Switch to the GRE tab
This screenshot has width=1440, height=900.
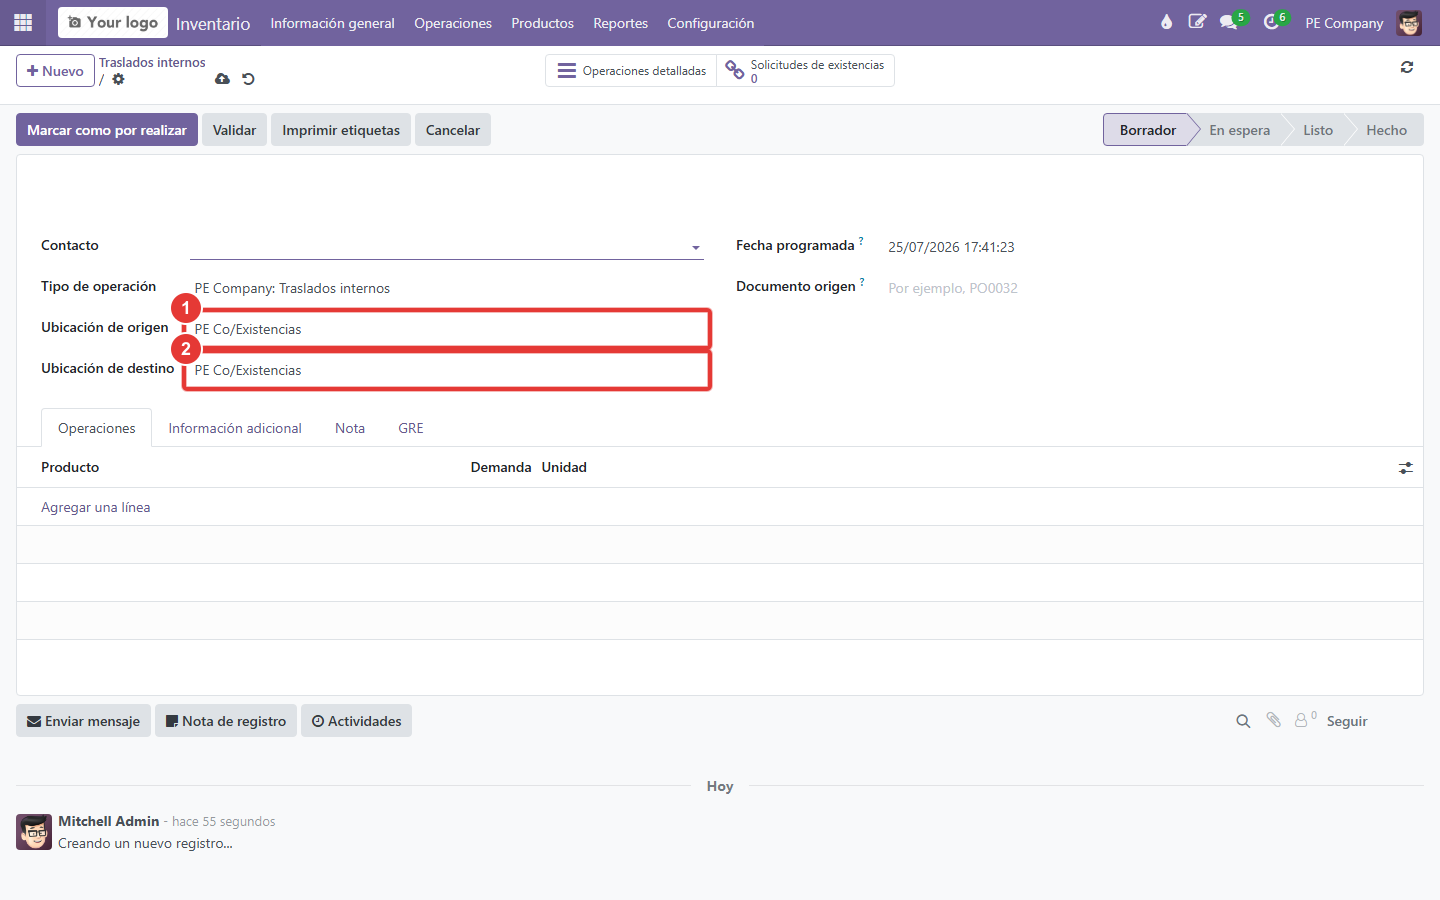coord(411,428)
